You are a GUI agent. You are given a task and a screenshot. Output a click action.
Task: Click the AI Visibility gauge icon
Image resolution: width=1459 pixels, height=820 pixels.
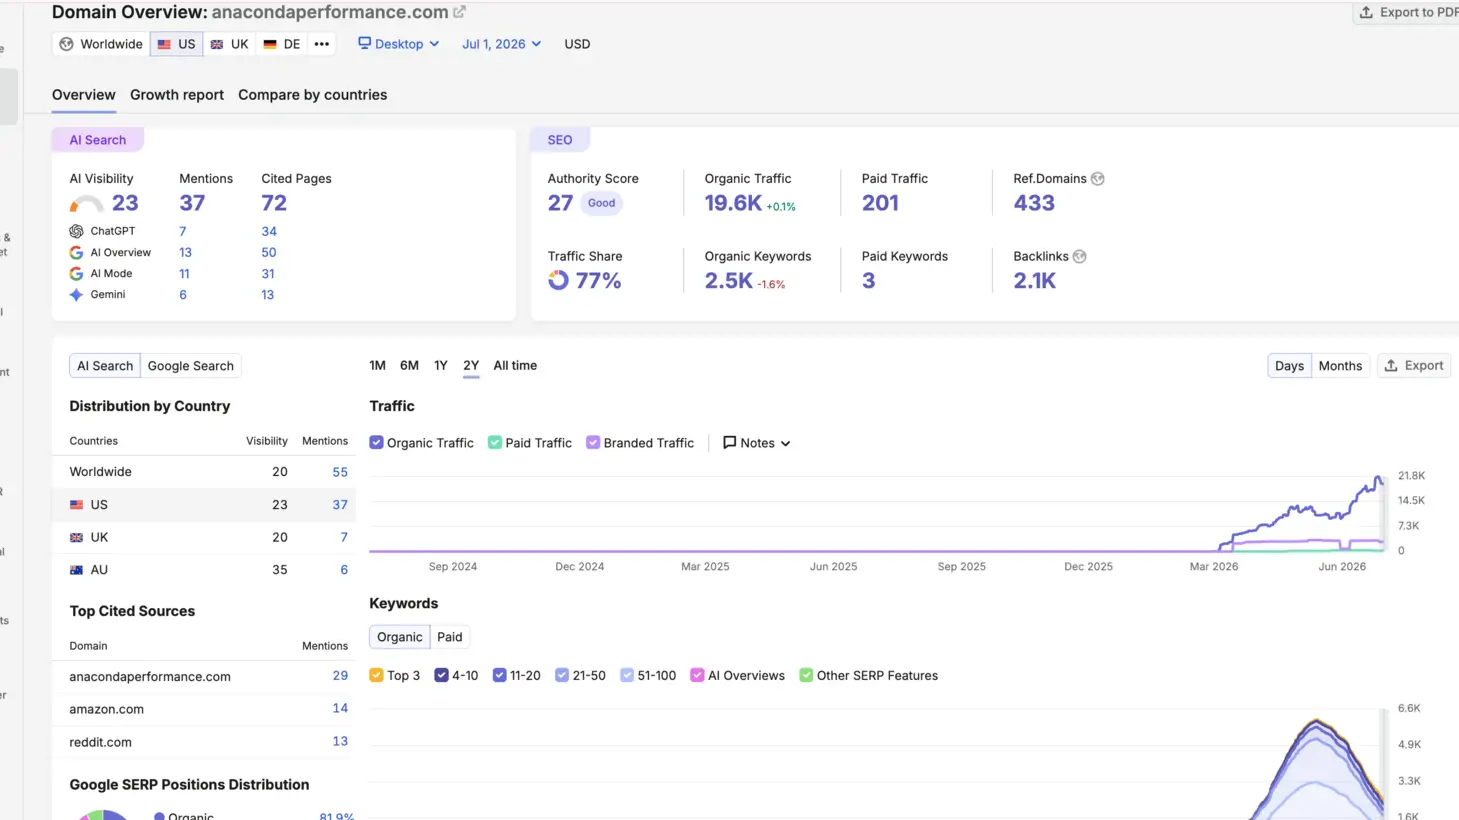[86, 204]
